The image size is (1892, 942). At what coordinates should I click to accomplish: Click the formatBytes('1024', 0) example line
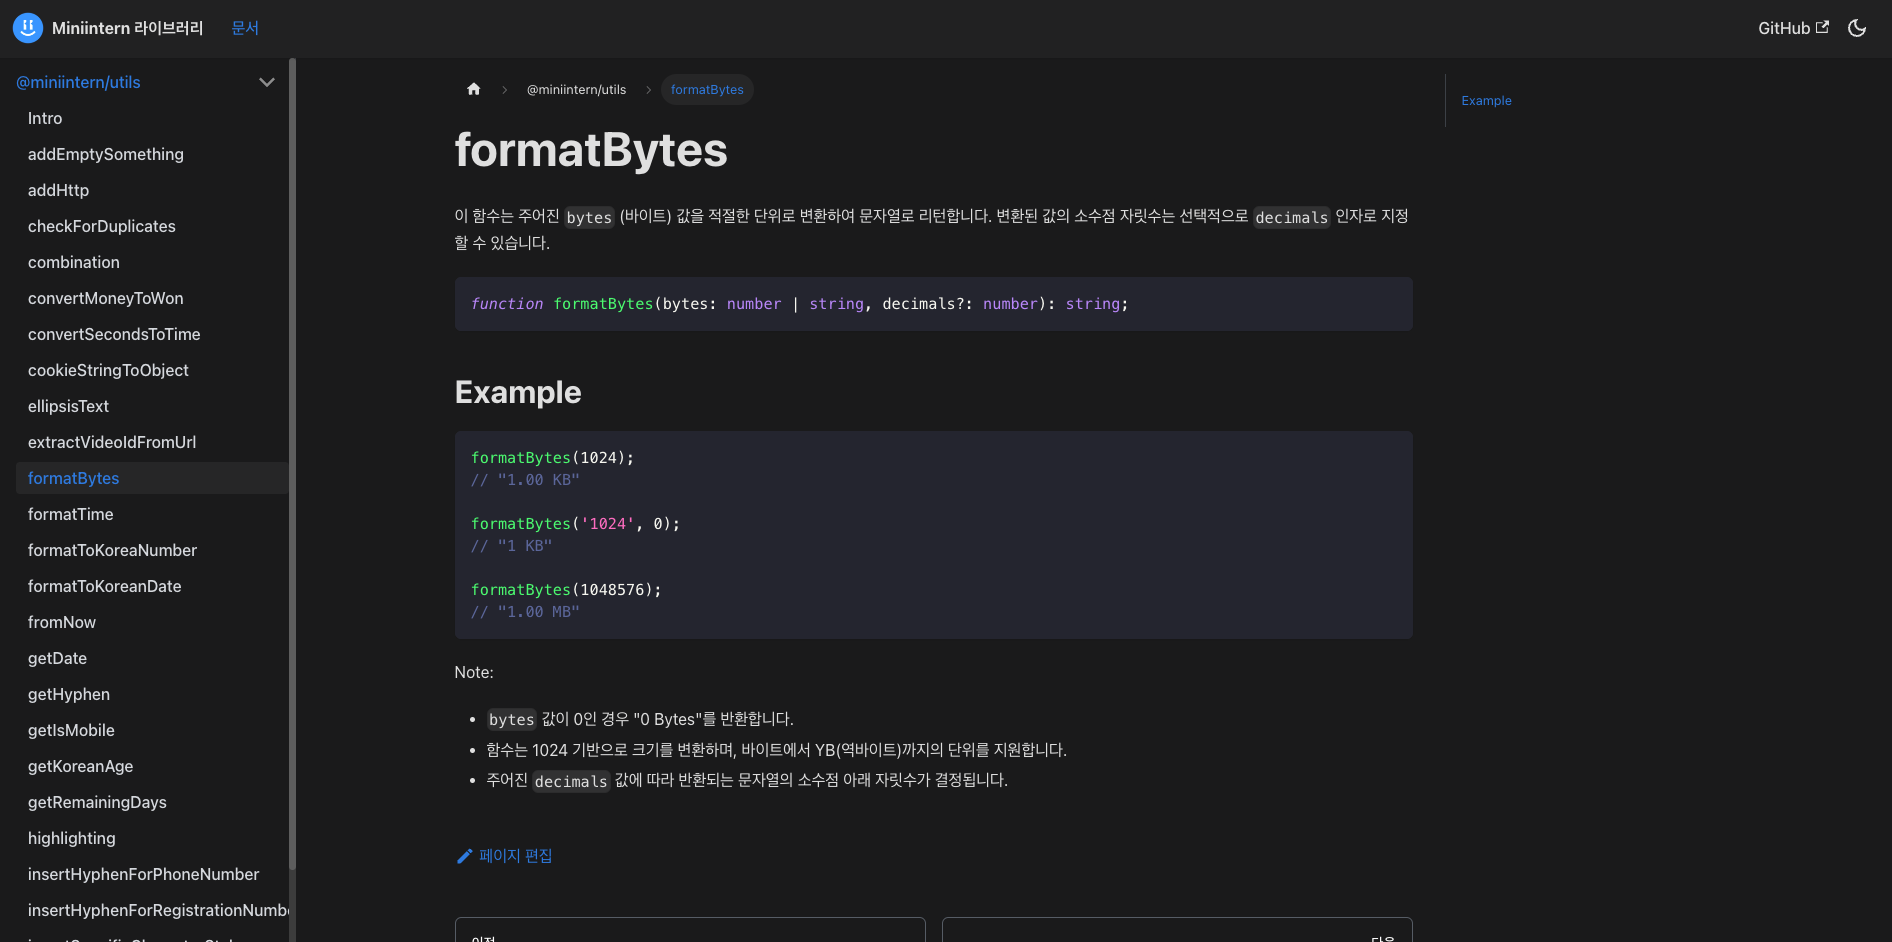[x=575, y=524]
